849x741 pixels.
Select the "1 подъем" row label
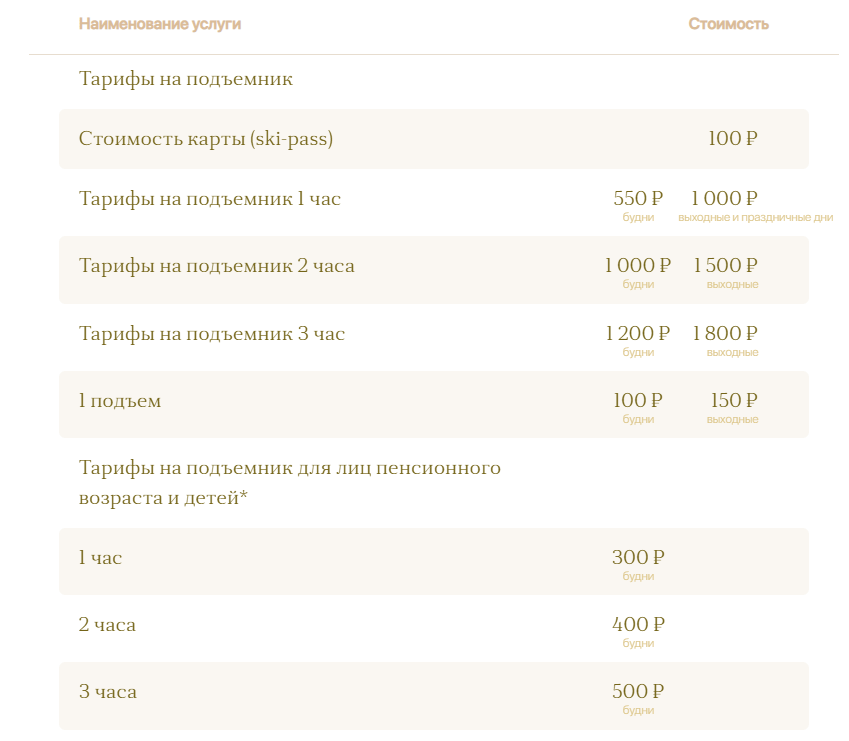[120, 401]
